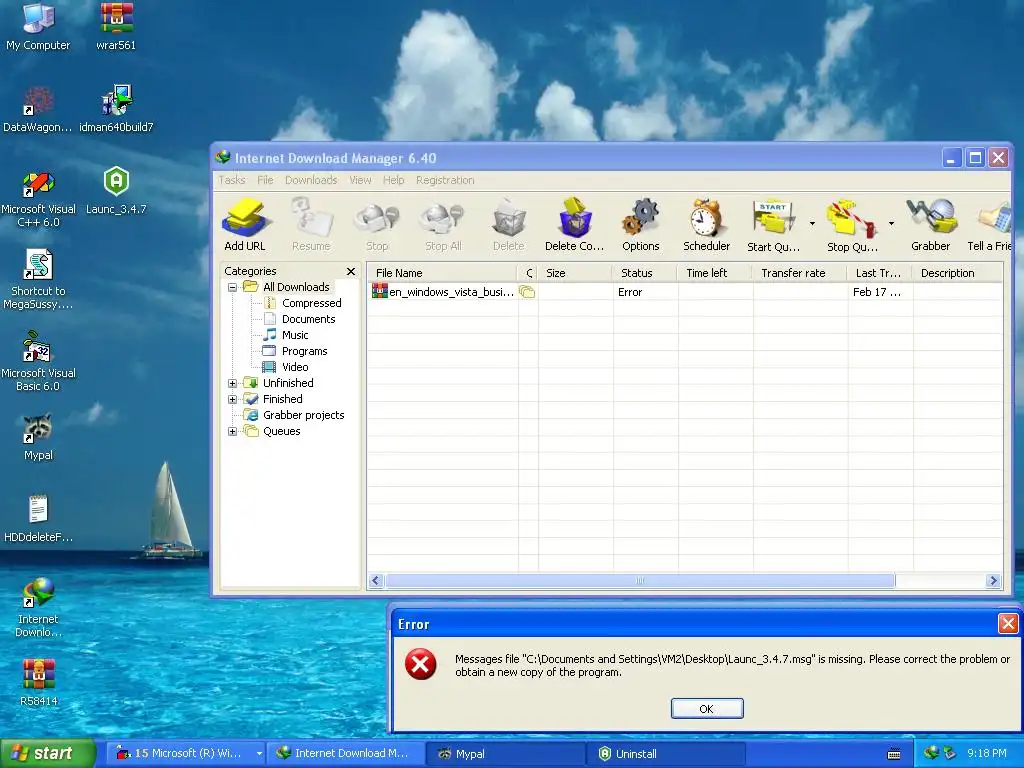
Task: Open the Grabber toolbar icon
Action: coord(931,225)
